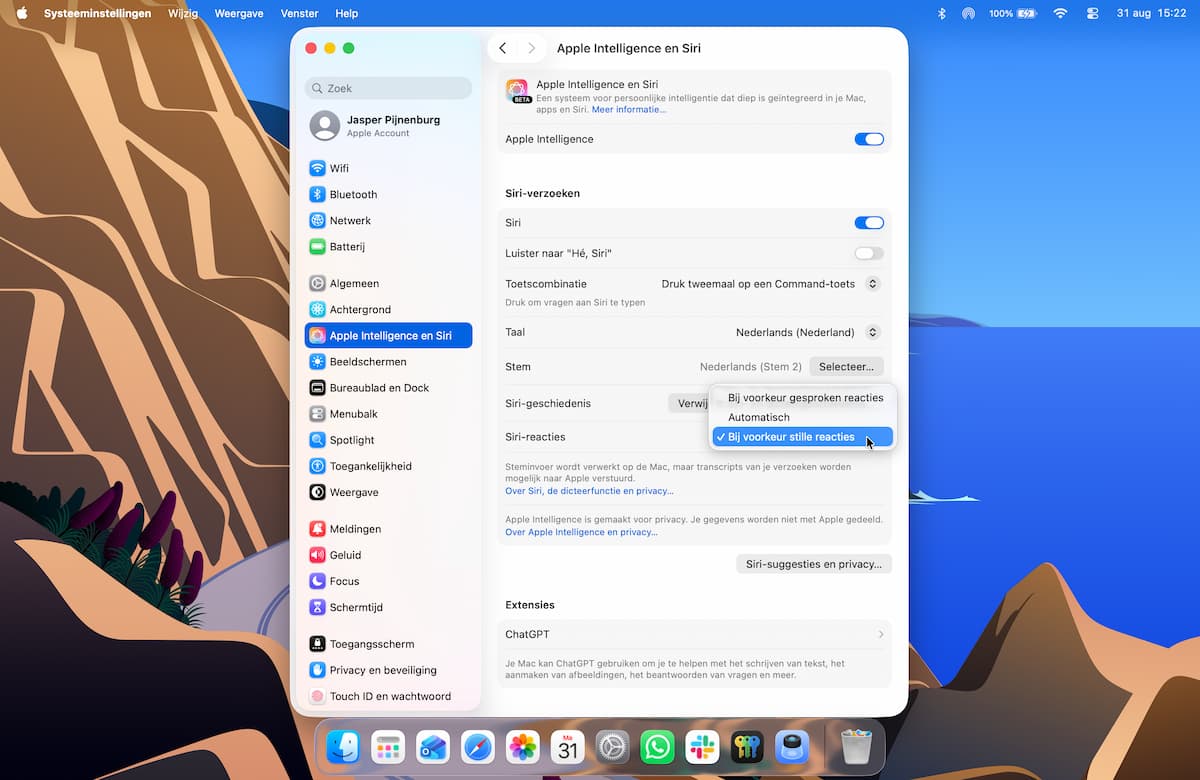This screenshot has height=780, width=1200.
Task: Open Achtergrond settings
Action: tap(388, 309)
